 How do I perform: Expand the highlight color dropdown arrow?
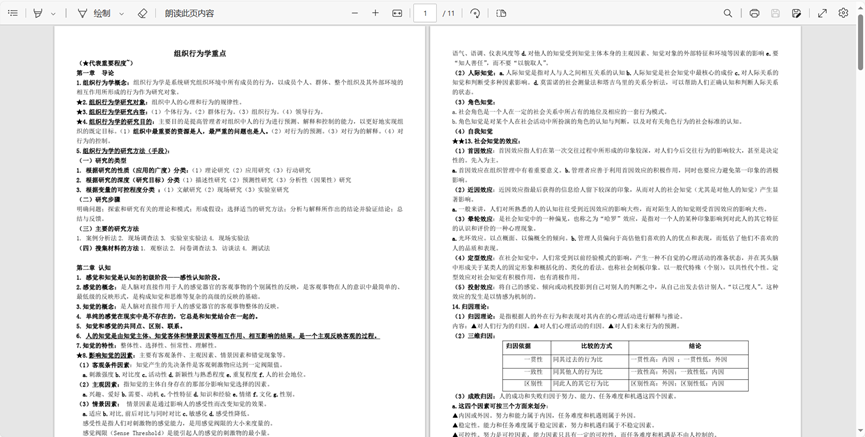click(x=53, y=13)
